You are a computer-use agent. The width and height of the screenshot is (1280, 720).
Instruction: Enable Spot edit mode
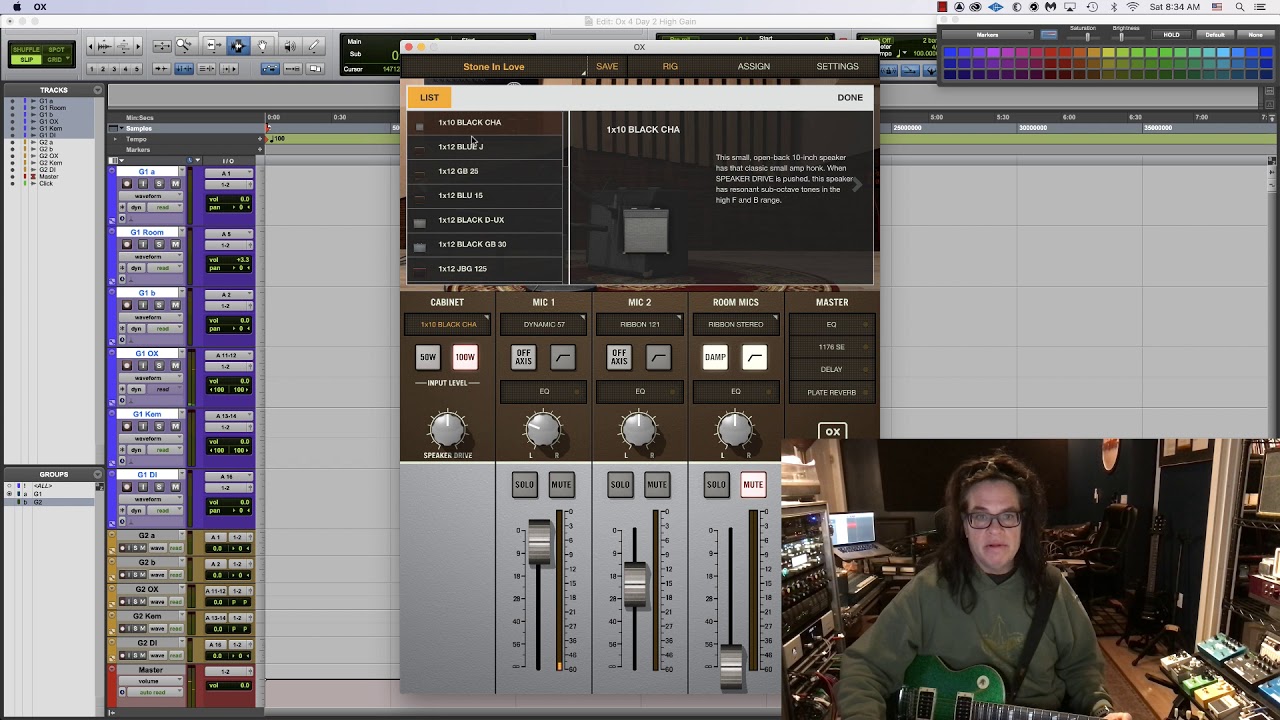(56, 50)
